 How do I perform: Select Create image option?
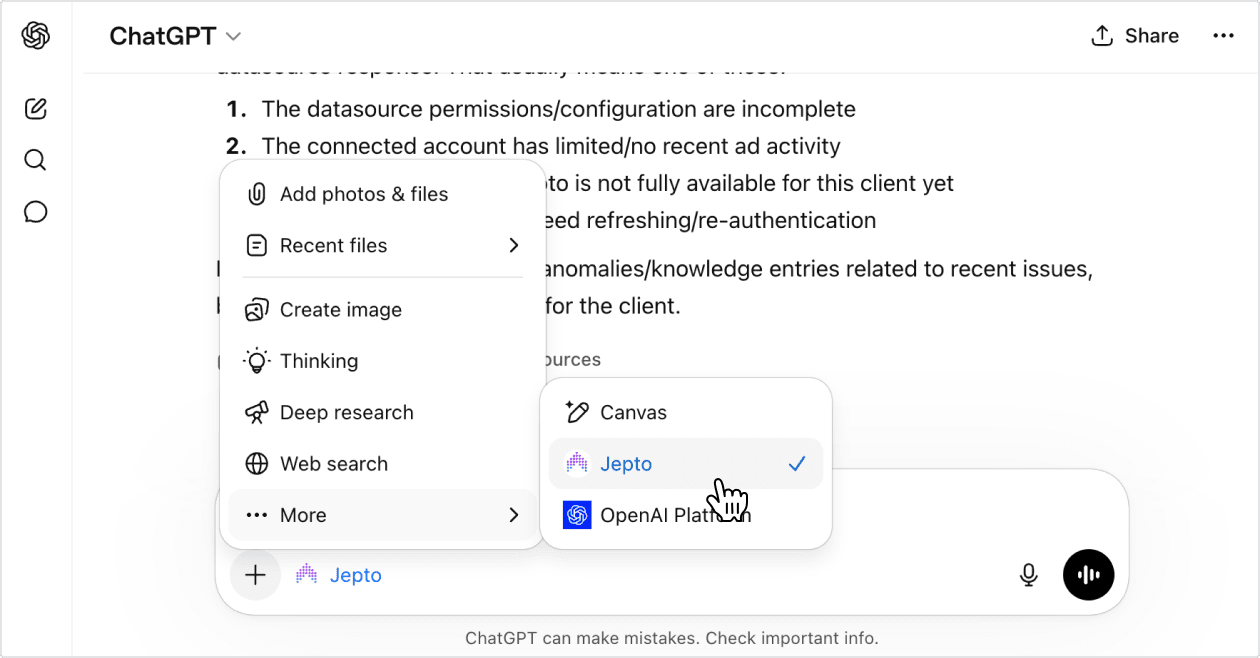tap(384, 310)
